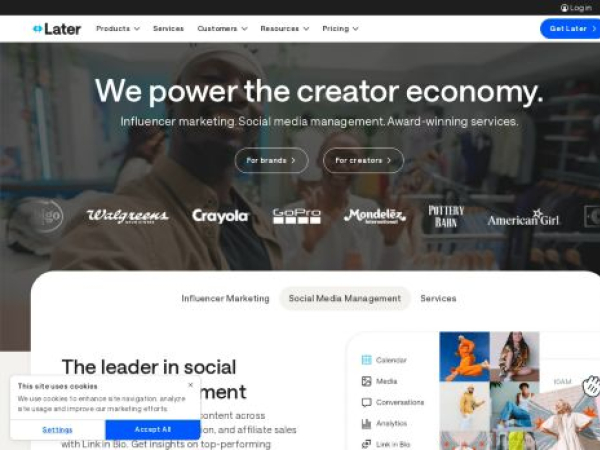Select the Calendar icon in sidebar preview

click(x=366, y=360)
